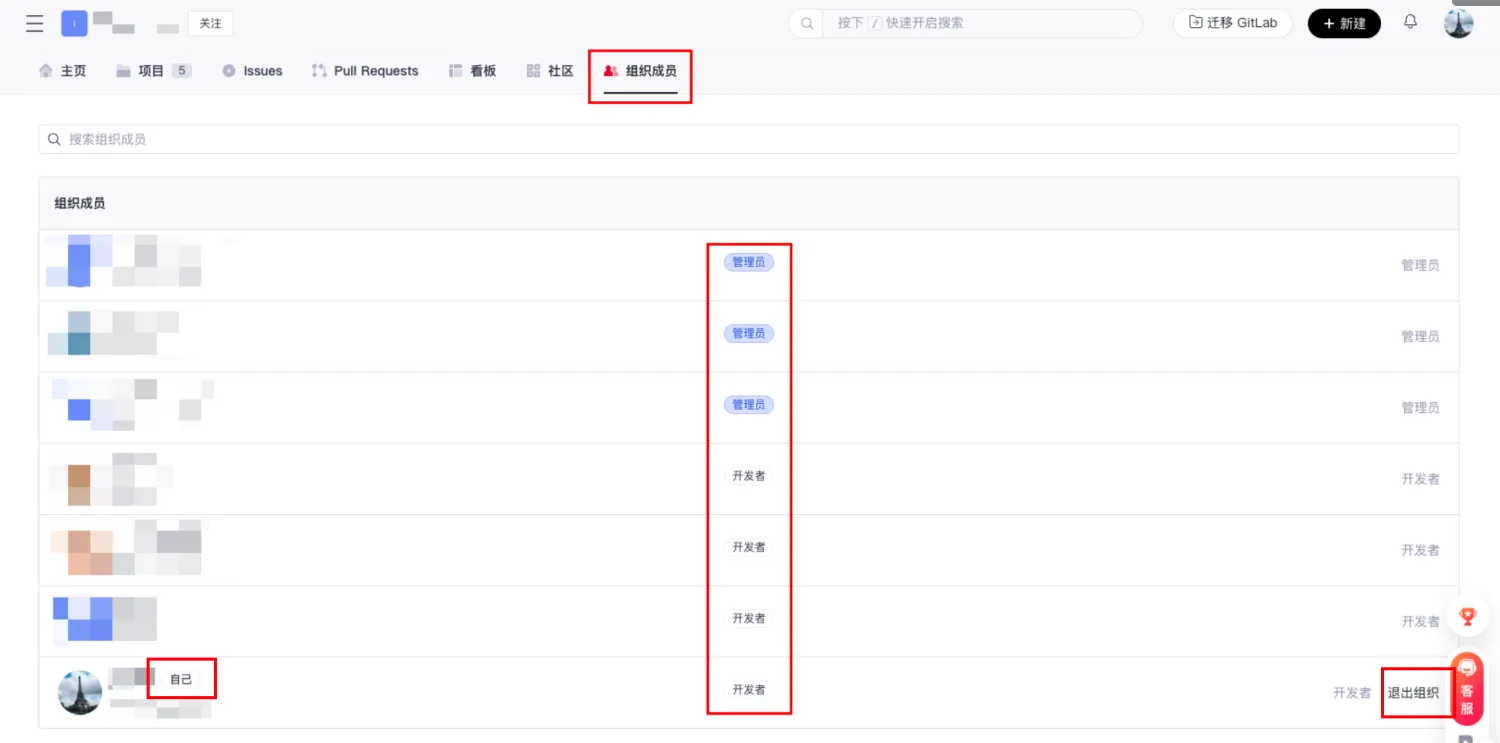Switch to the 看板 tab

click(x=472, y=71)
